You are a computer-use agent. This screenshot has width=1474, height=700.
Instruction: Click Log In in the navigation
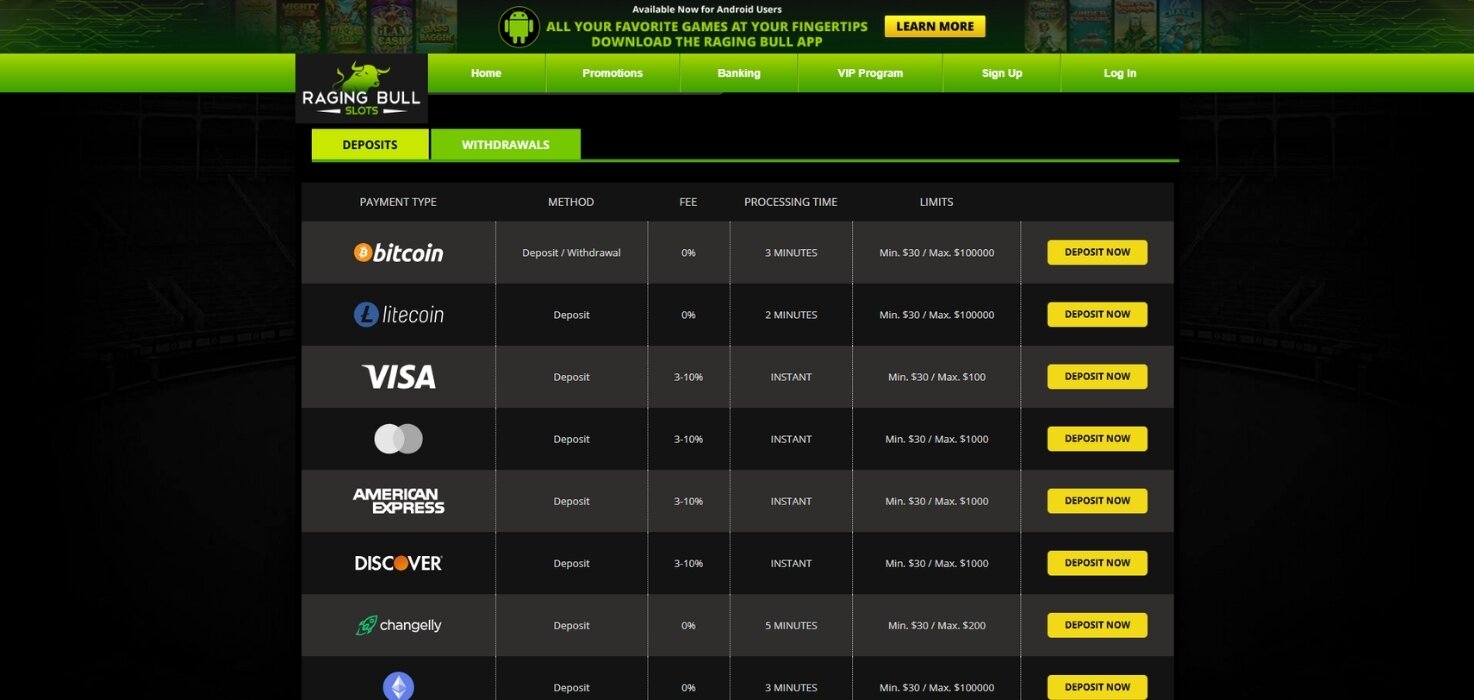1120,73
